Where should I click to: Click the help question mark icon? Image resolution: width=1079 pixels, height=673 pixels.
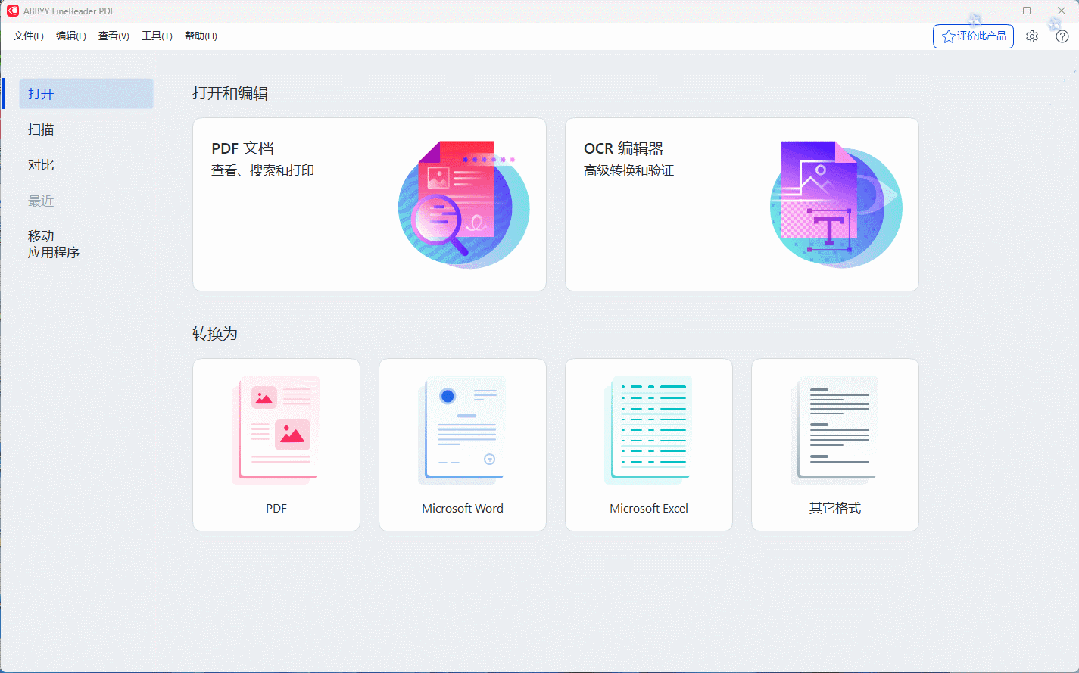pos(1062,35)
